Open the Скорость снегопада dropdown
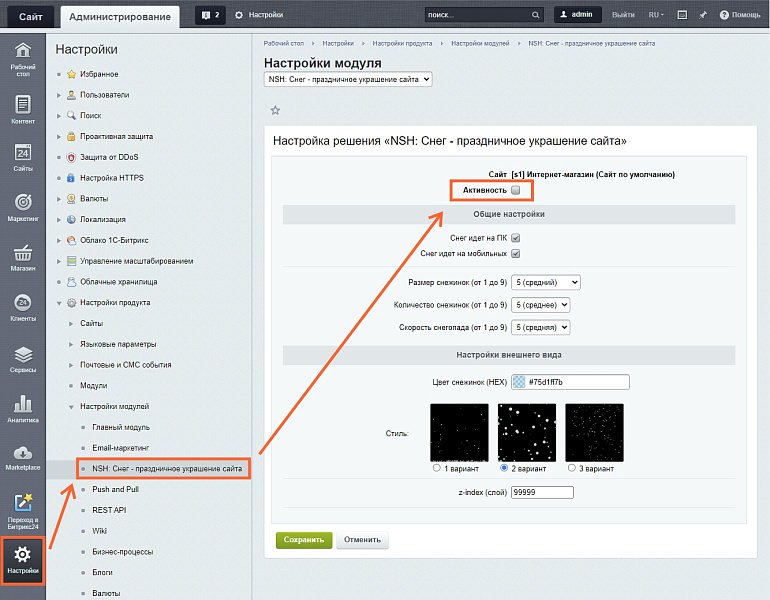This screenshot has height=600, width=770. (540, 327)
